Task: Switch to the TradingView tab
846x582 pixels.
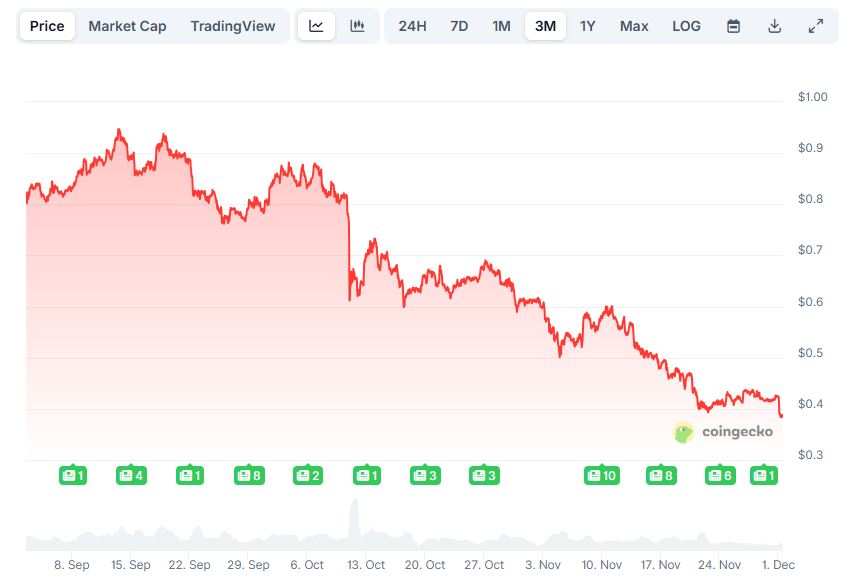Action: (x=233, y=25)
